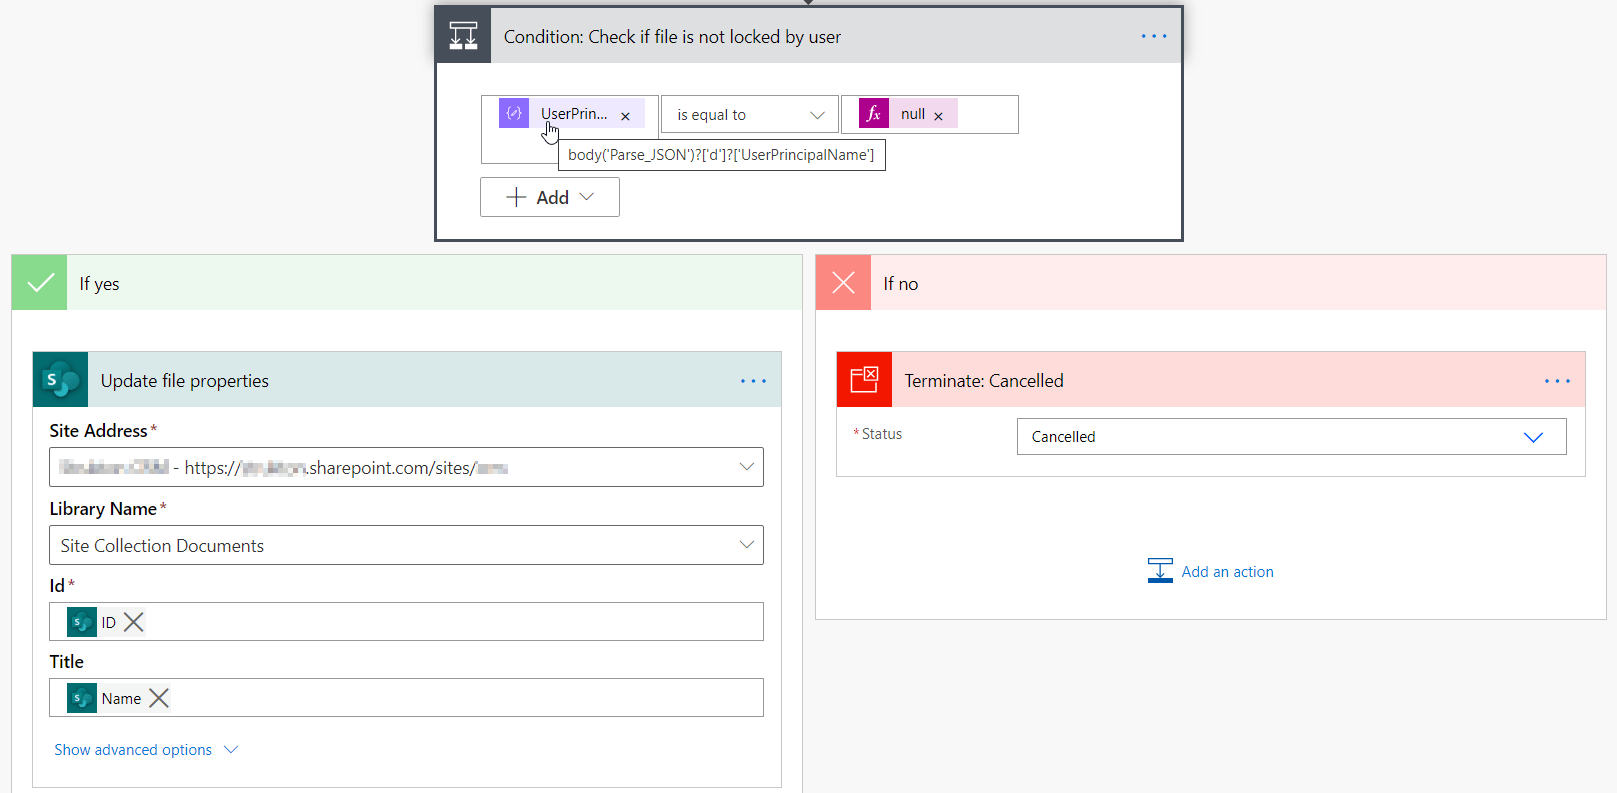
Task: Click the If yes green checkmark icon
Action: [40, 283]
